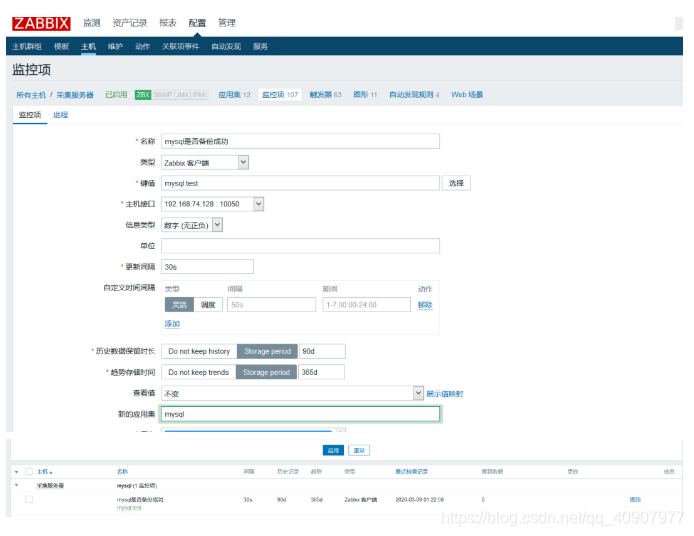Tick the mysql是否备份成功 row checkbox
Screen dimensions: 694x536
pyautogui.click(x=29, y=499)
